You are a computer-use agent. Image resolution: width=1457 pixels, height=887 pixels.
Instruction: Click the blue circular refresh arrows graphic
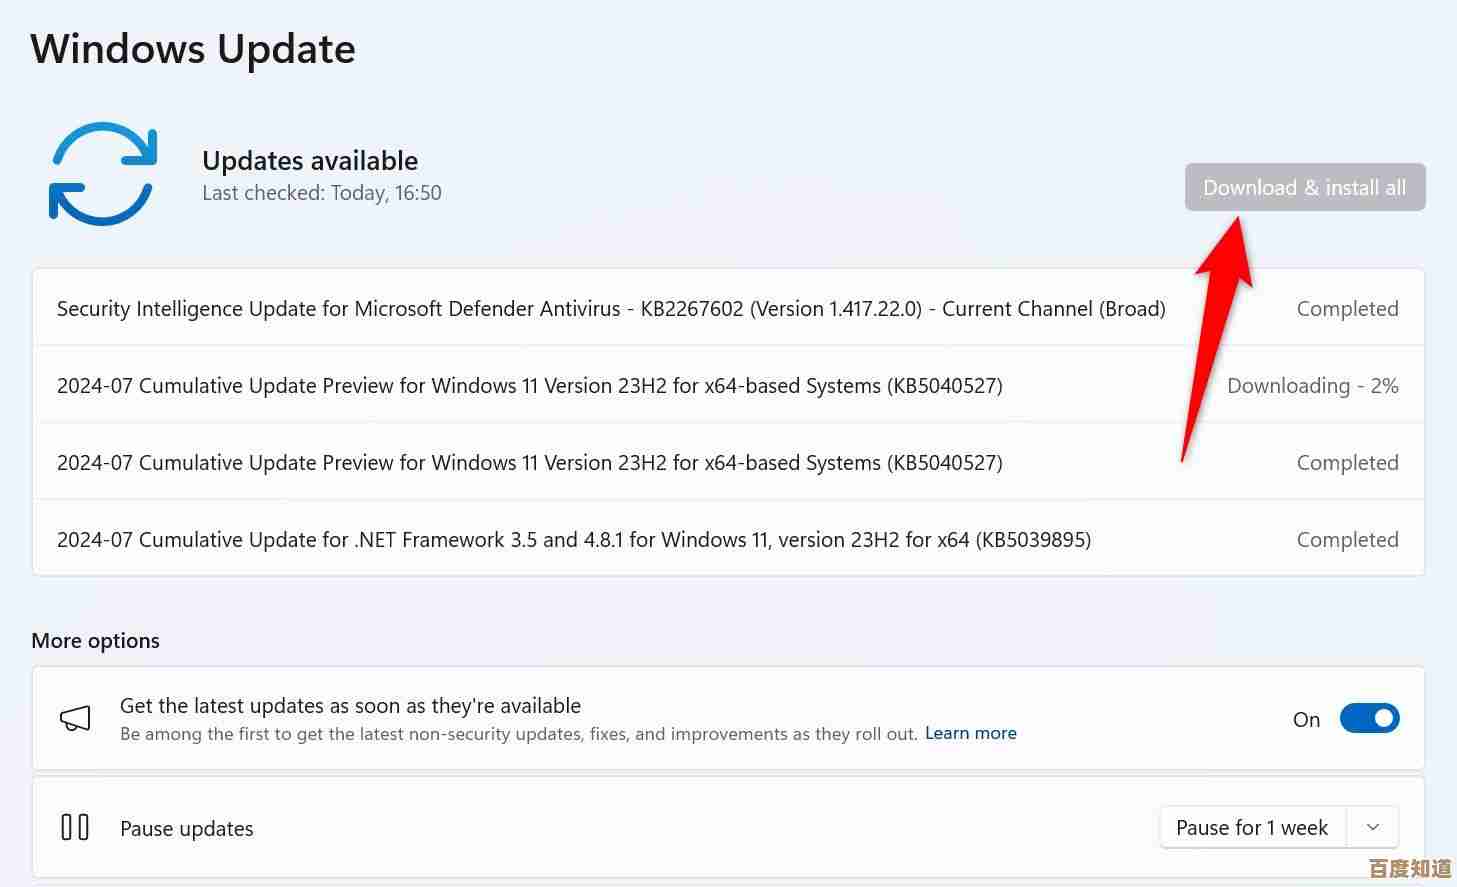coord(101,173)
